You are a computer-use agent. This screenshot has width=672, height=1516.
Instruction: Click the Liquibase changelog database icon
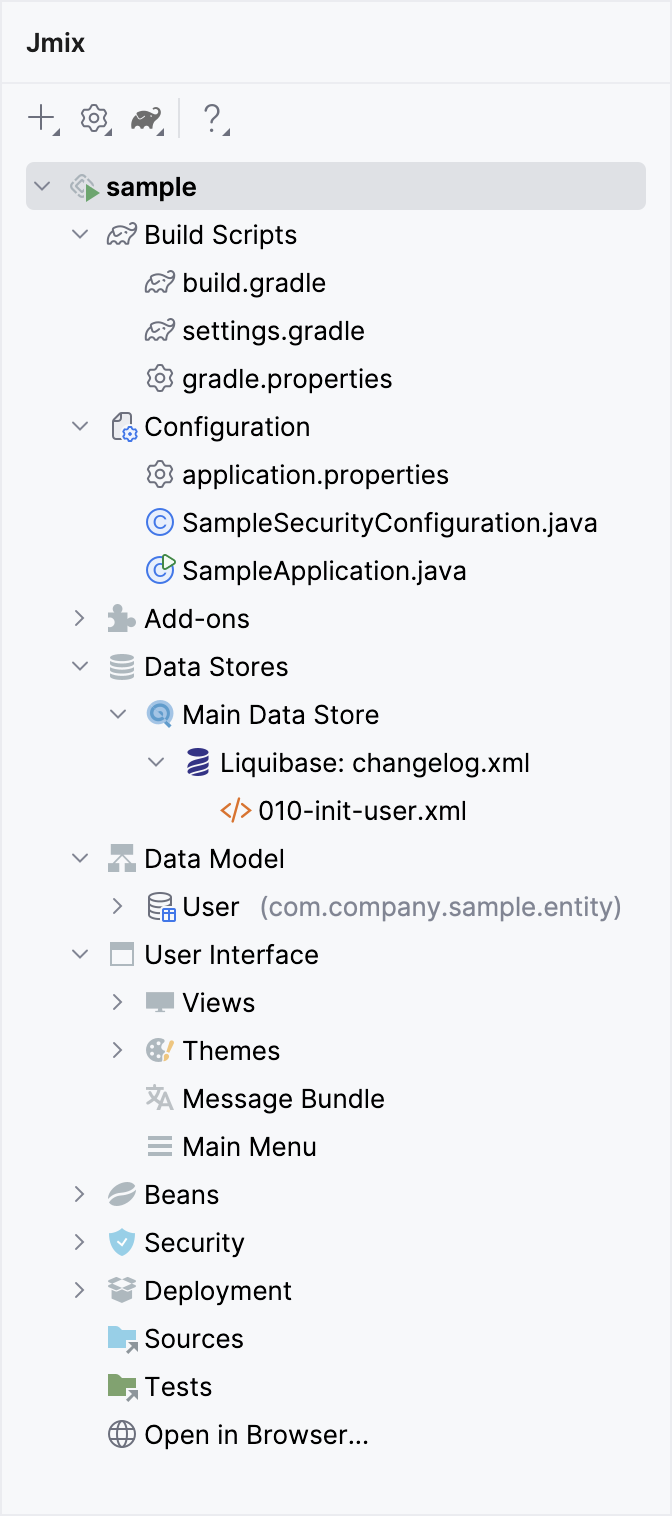pyautogui.click(x=198, y=763)
